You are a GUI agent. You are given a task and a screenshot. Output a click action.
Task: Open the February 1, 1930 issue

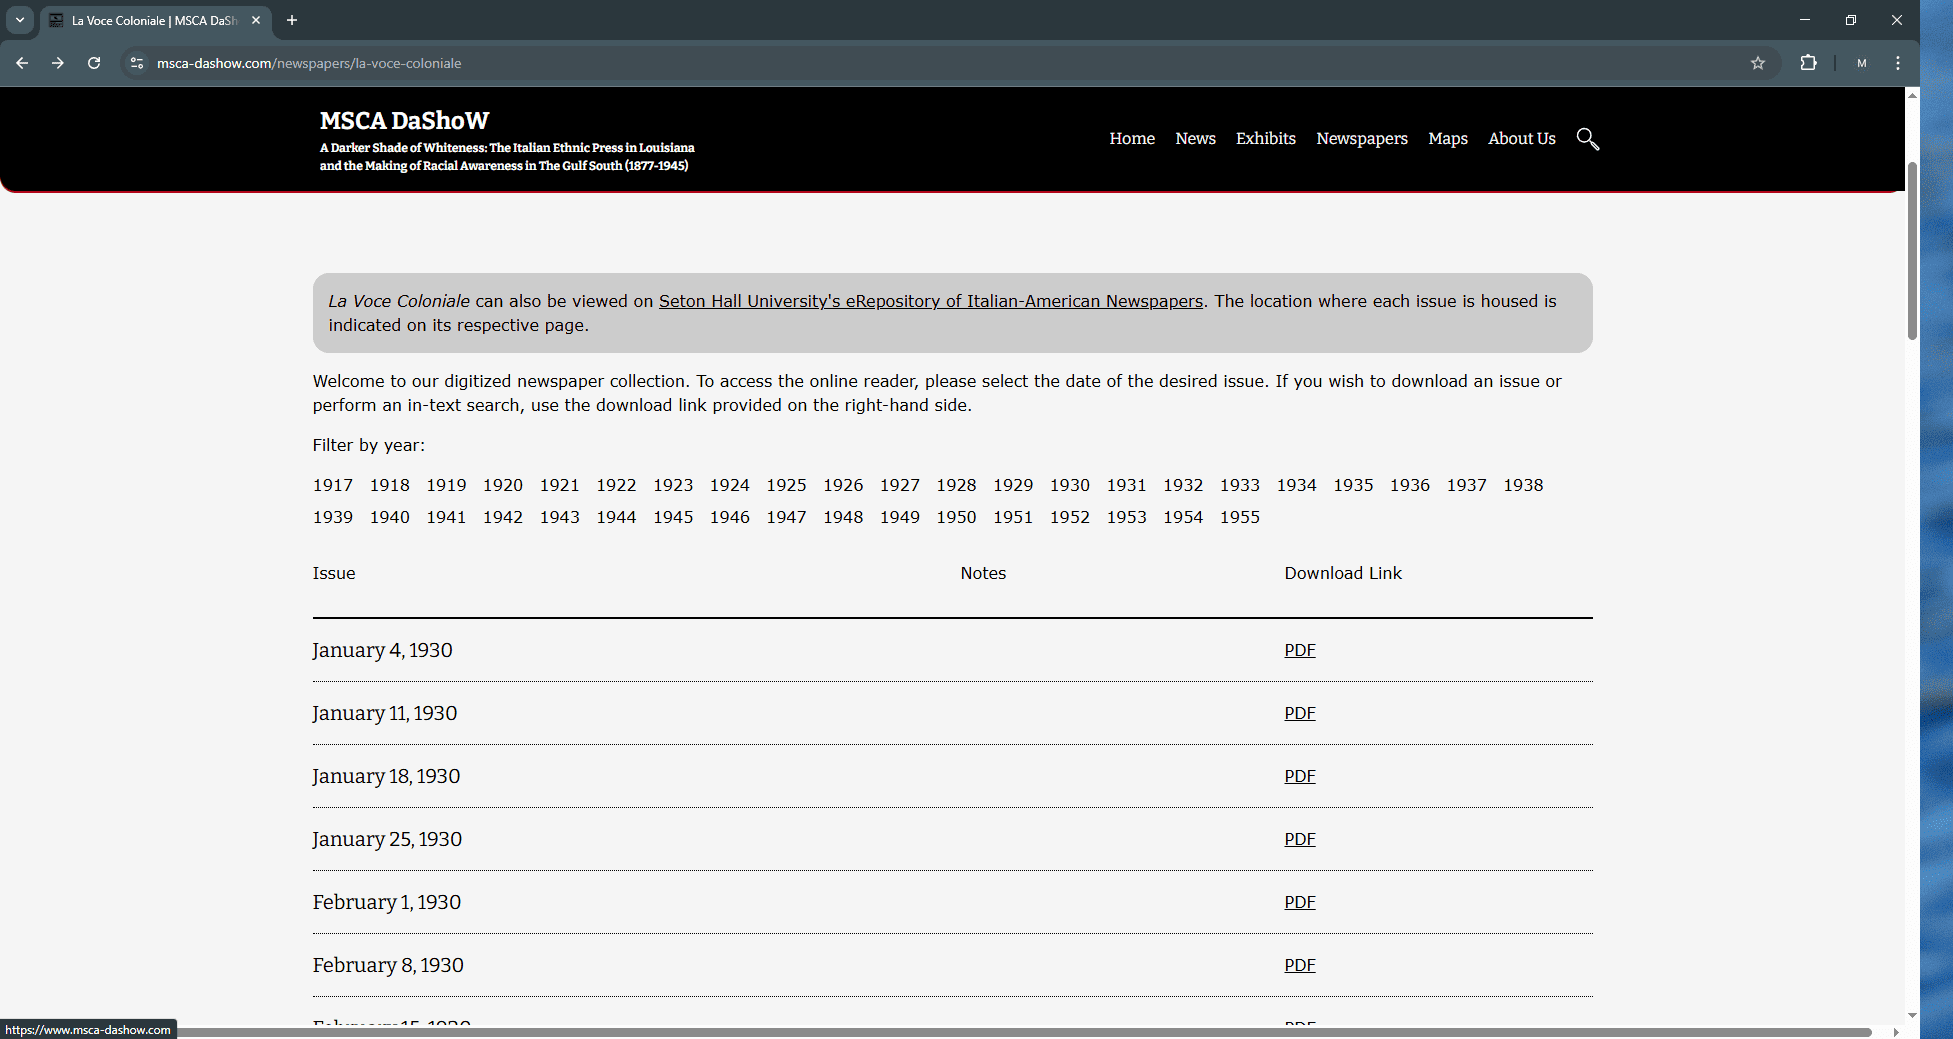point(387,902)
